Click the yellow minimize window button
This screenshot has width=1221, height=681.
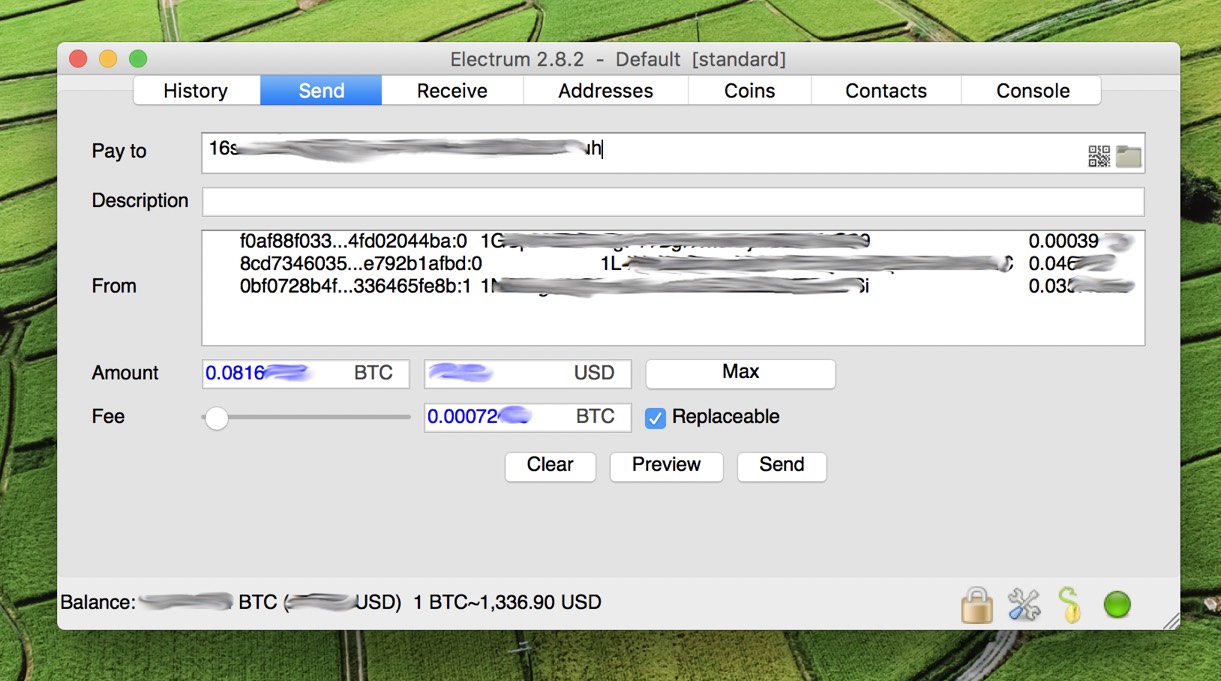click(x=108, y=59)
